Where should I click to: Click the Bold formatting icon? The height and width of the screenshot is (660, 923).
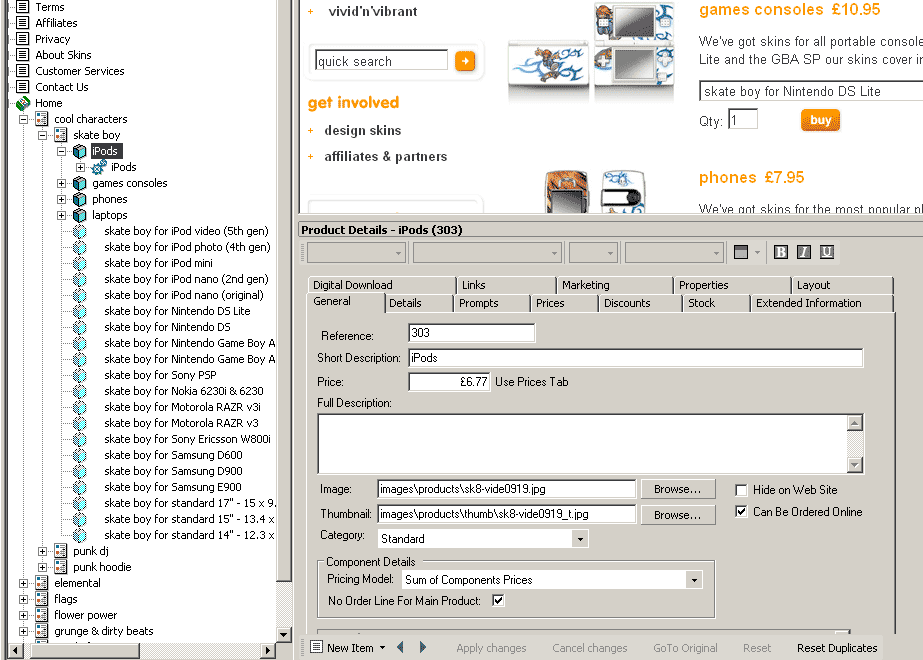pyautogui.click(x=781, y=252)
